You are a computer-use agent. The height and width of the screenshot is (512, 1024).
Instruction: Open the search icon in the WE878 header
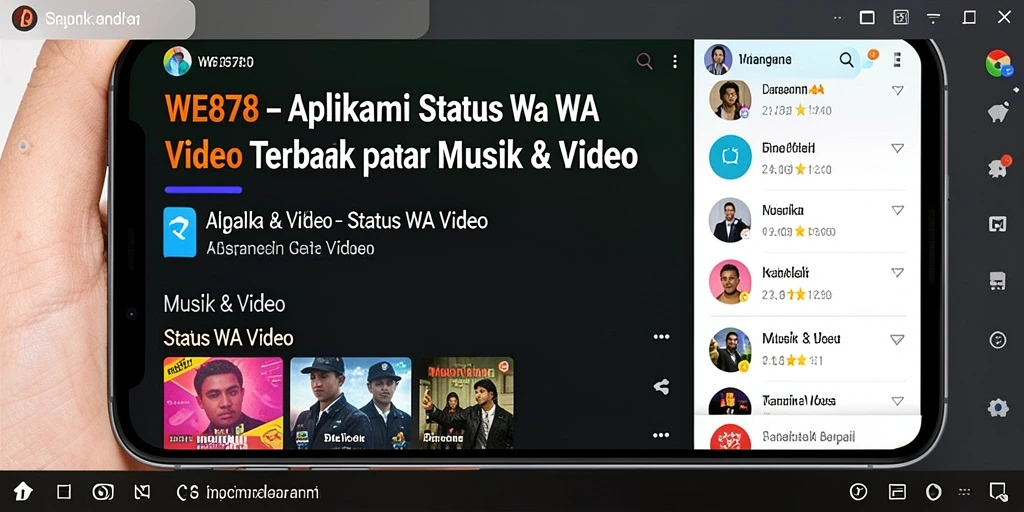tap(644, 61)
